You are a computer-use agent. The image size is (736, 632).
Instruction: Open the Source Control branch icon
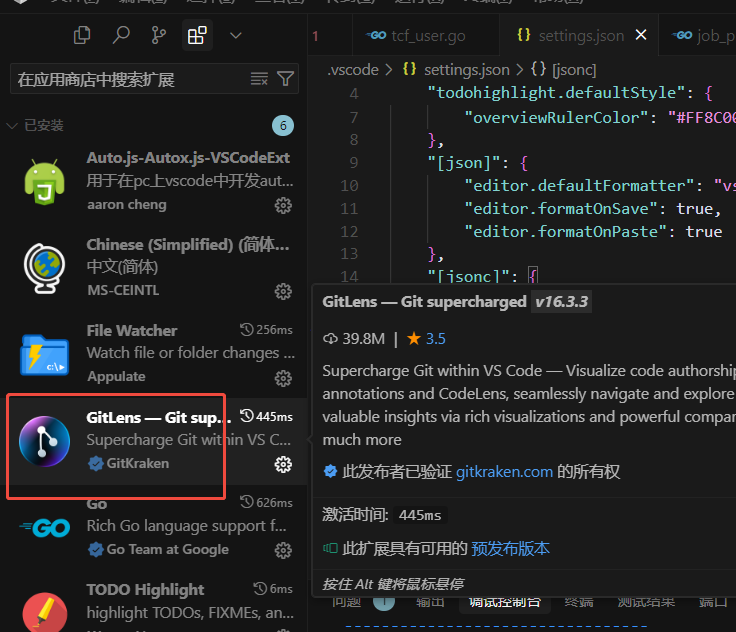(159, 35)
